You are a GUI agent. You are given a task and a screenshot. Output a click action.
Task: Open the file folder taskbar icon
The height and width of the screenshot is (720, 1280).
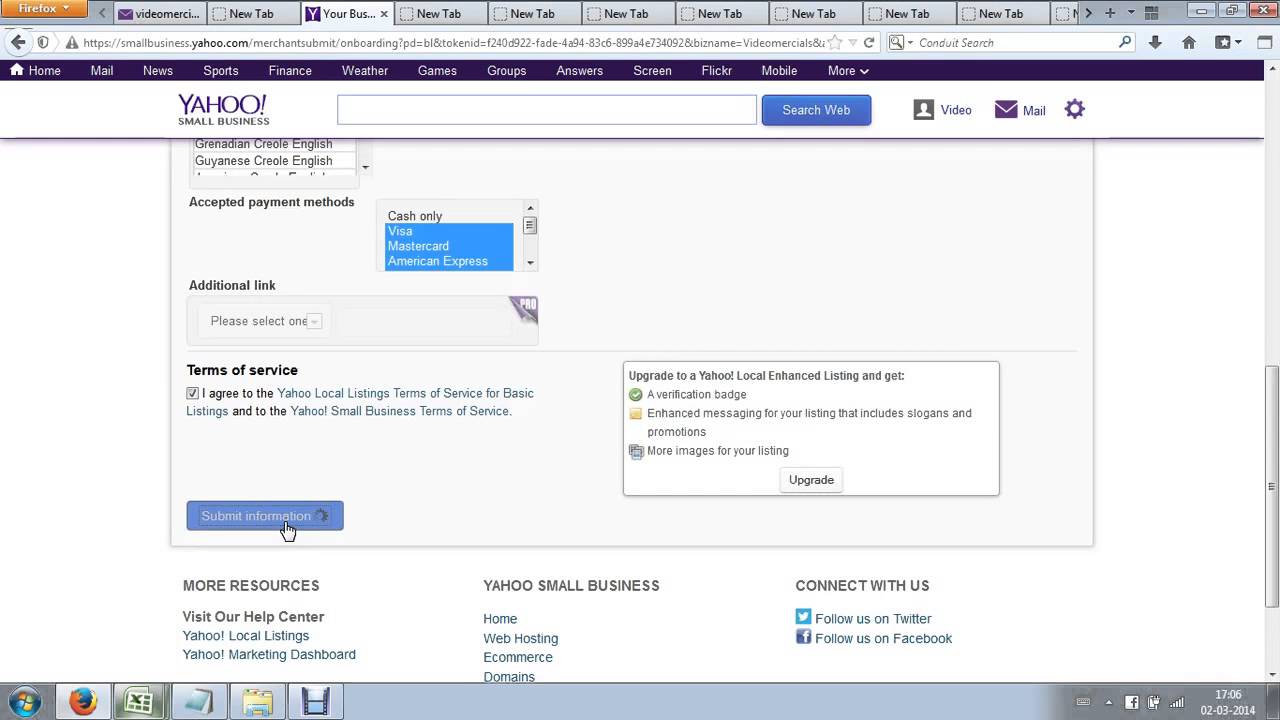[257, 702]
